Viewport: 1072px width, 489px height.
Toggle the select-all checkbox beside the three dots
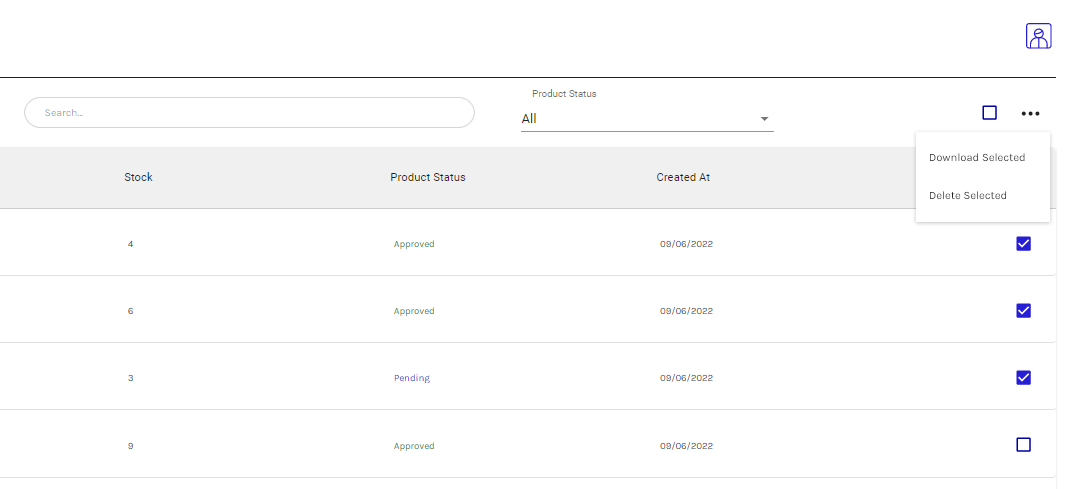(989, 113)
